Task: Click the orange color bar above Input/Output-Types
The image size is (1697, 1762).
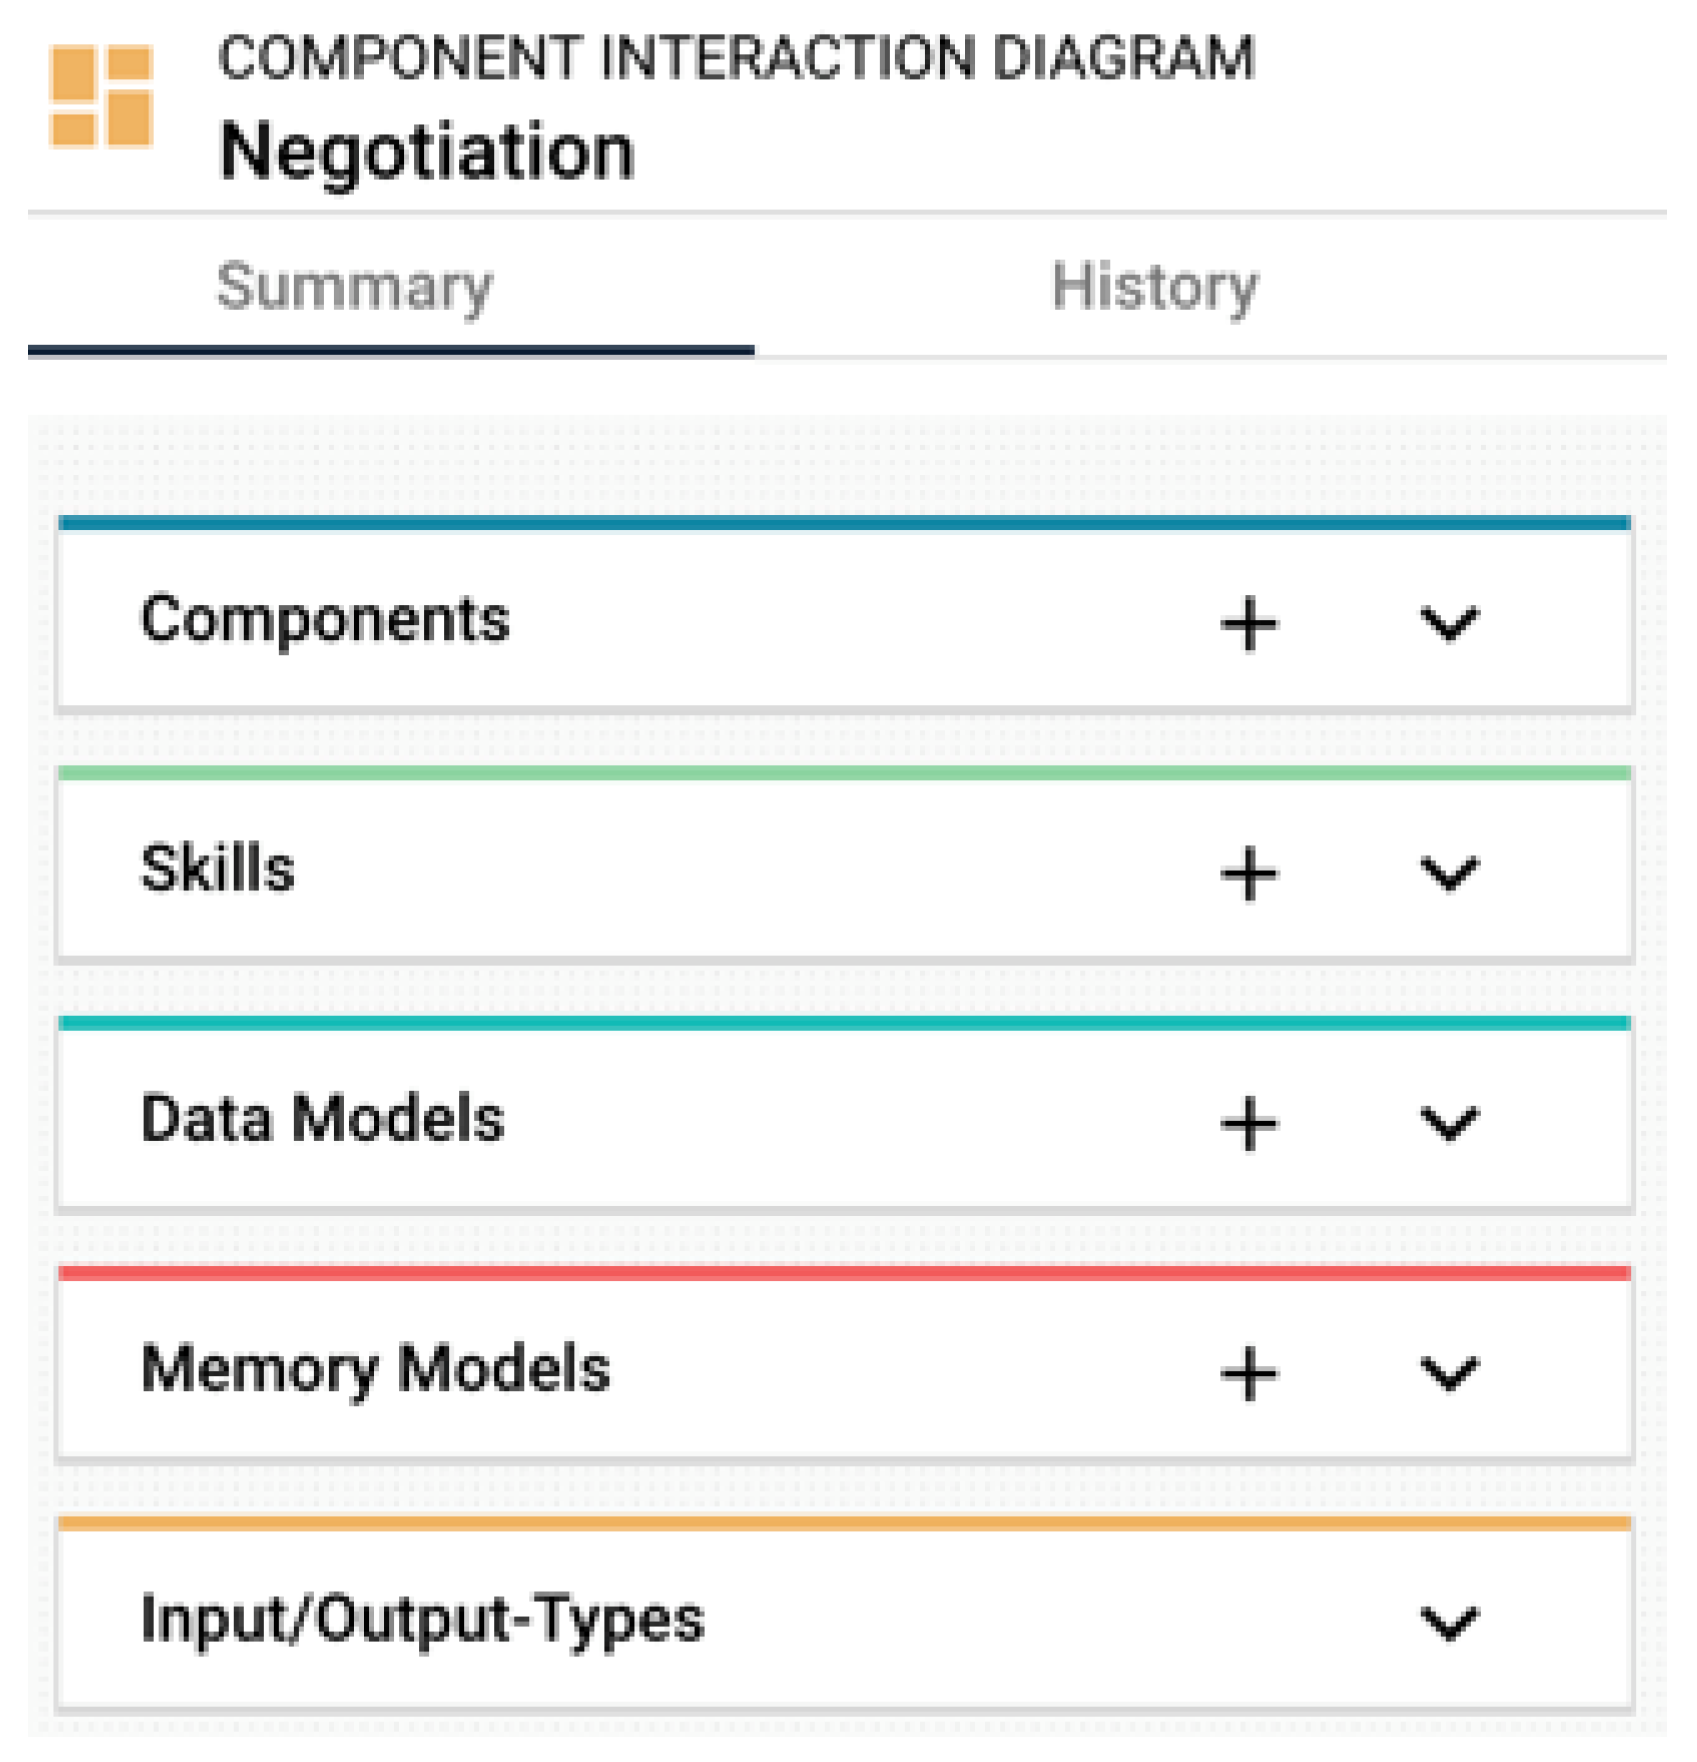Action: 844,1523
